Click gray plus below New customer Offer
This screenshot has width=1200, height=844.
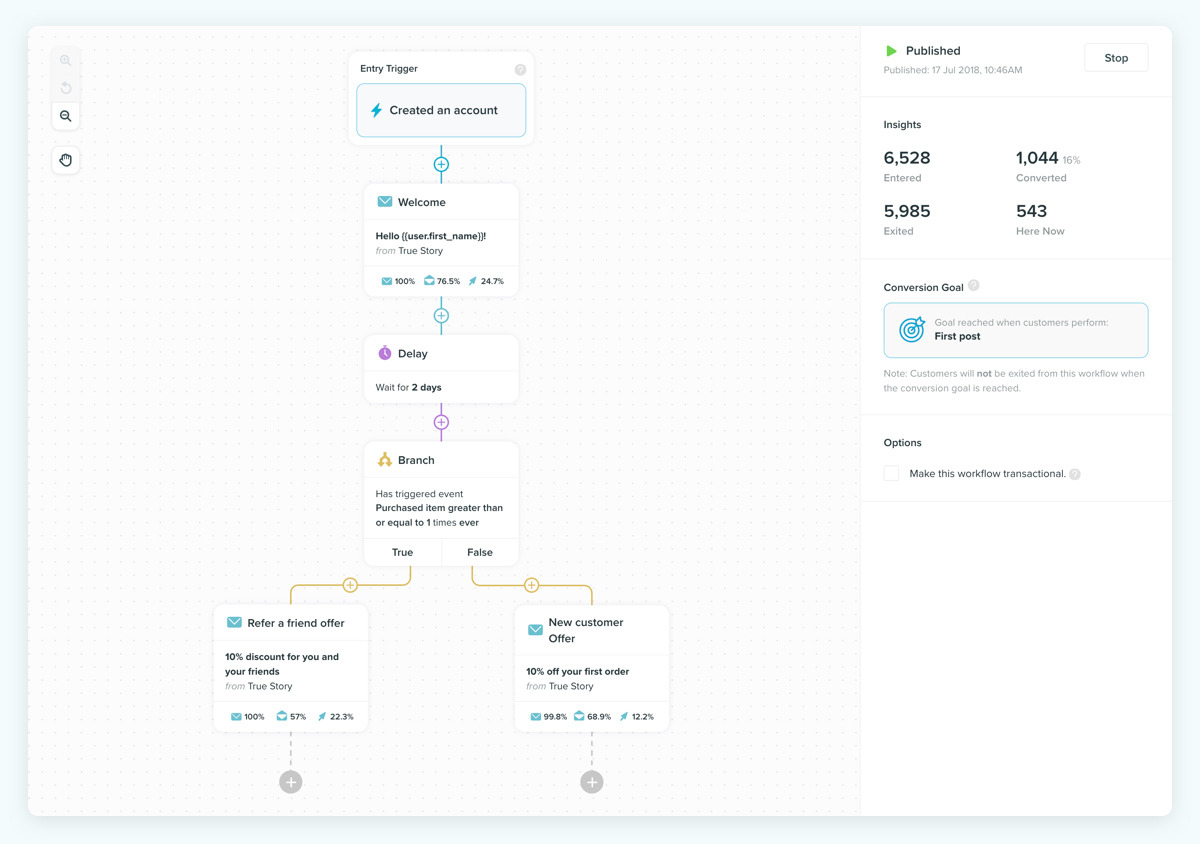(x=592, y=782)
